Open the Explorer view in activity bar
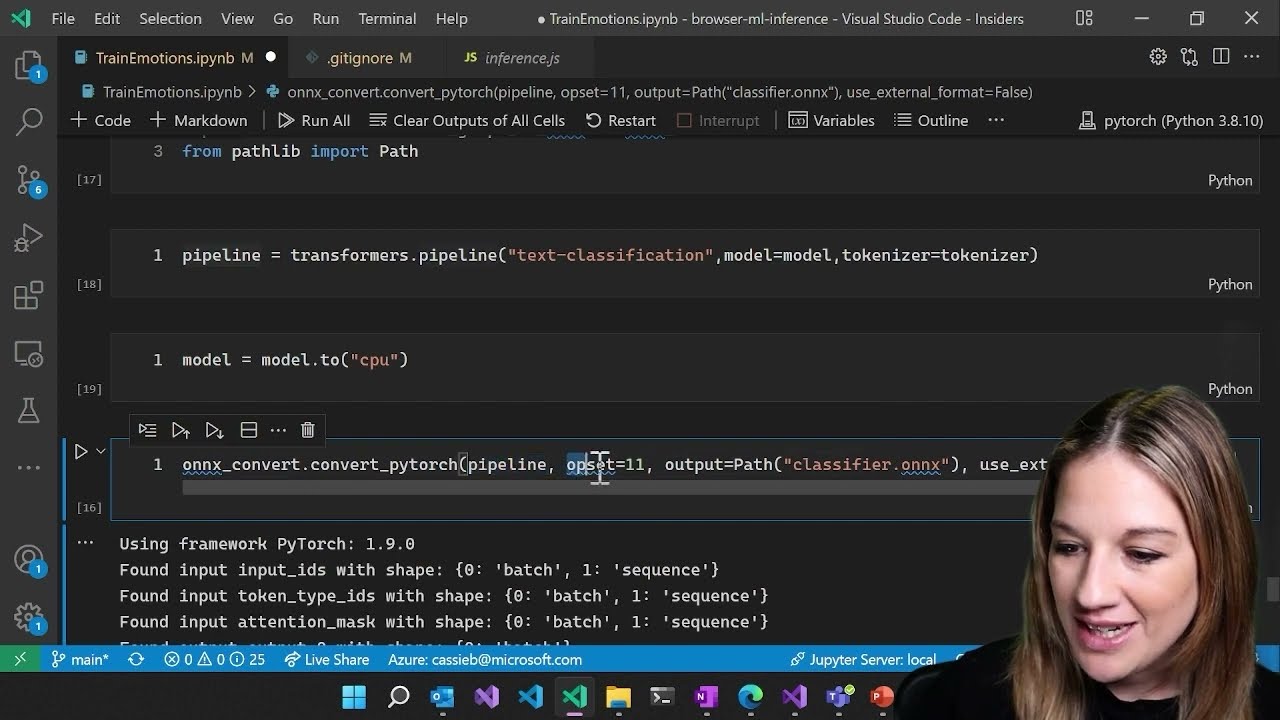The height and width of the screenshot is (720, 1280). point(29,66)
